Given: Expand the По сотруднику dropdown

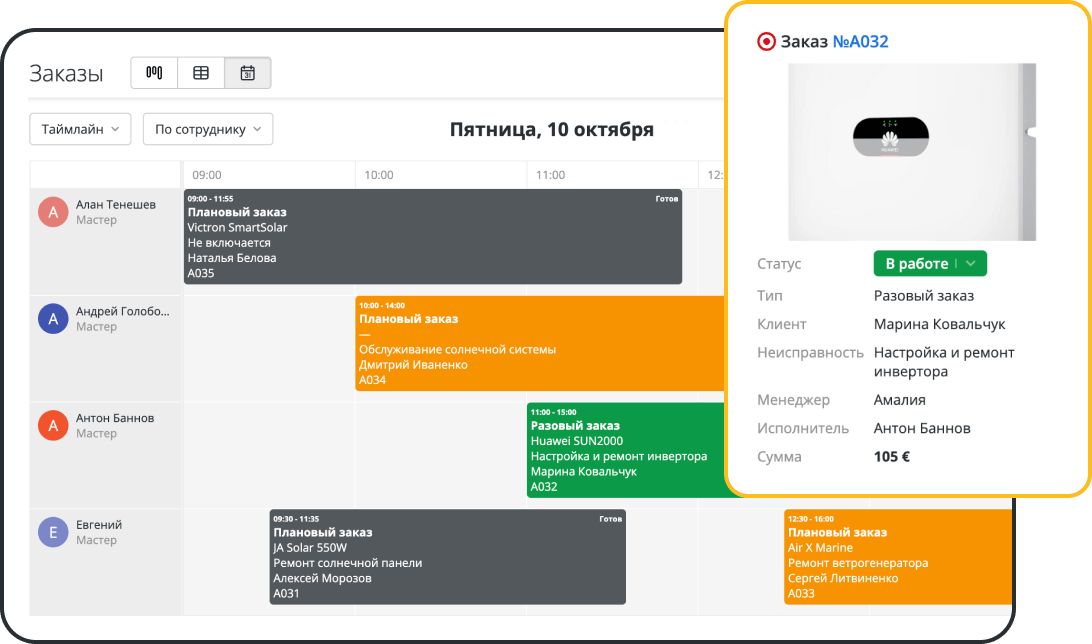Looking at the screenshot, I should 207,129.
